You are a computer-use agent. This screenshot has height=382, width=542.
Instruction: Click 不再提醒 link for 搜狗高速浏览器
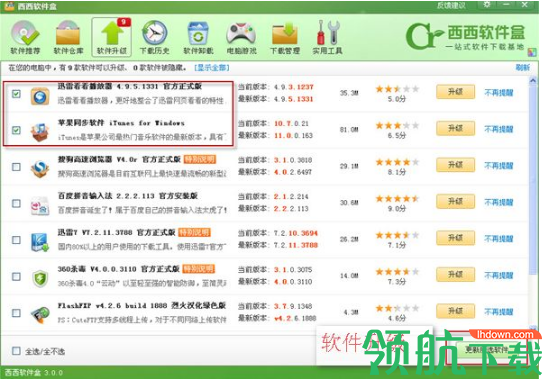point(499,166)
